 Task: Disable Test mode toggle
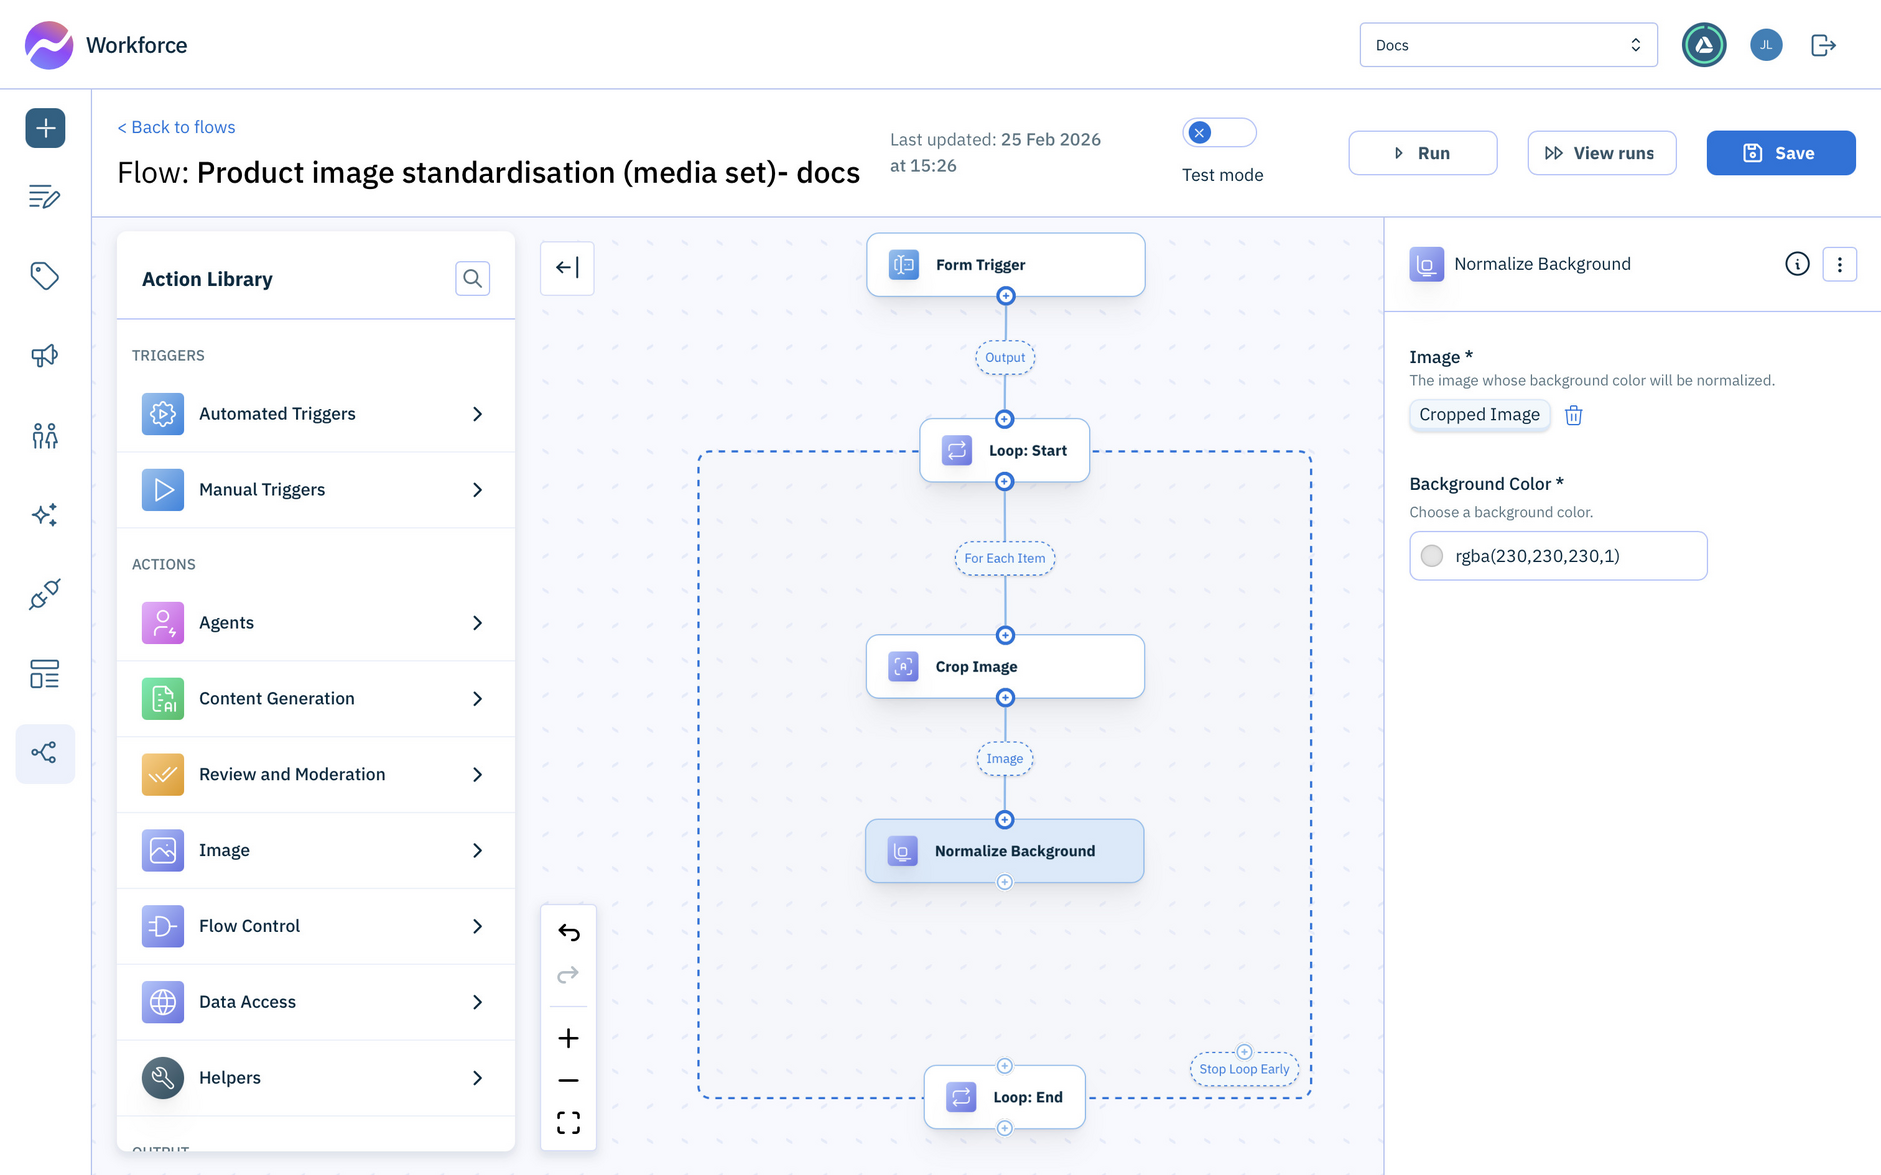pyautogui.click(x=1219, y=132)
